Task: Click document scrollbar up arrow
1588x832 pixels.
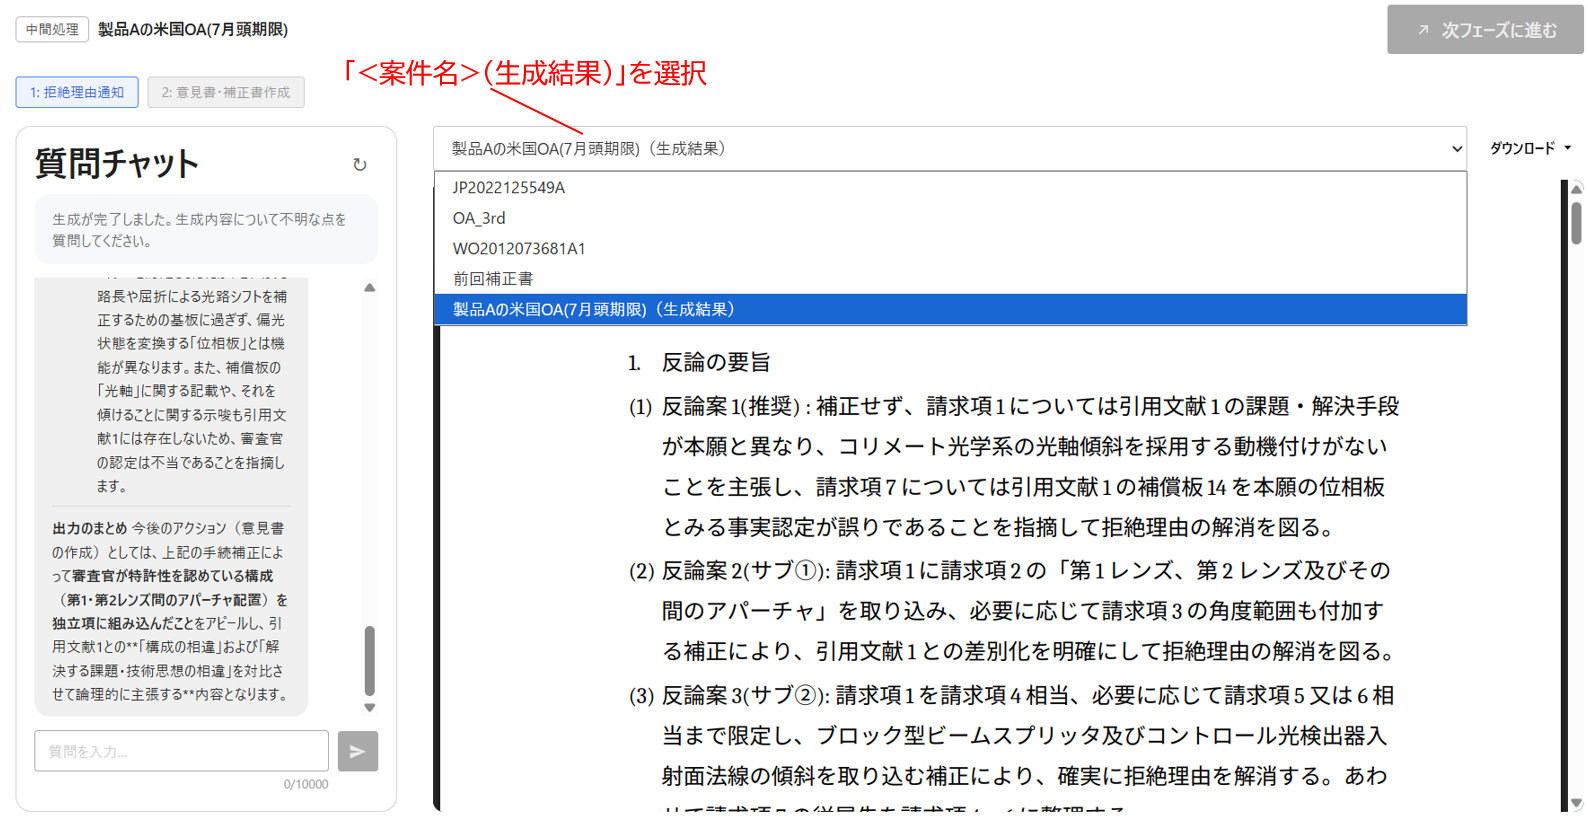Action: click(x=1576, y=188)
